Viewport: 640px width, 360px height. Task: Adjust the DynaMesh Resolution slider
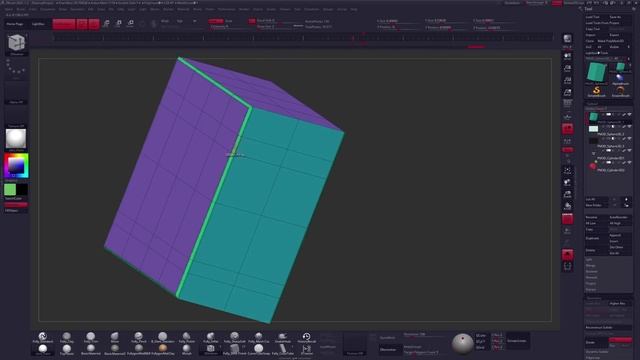click(424, 334)
